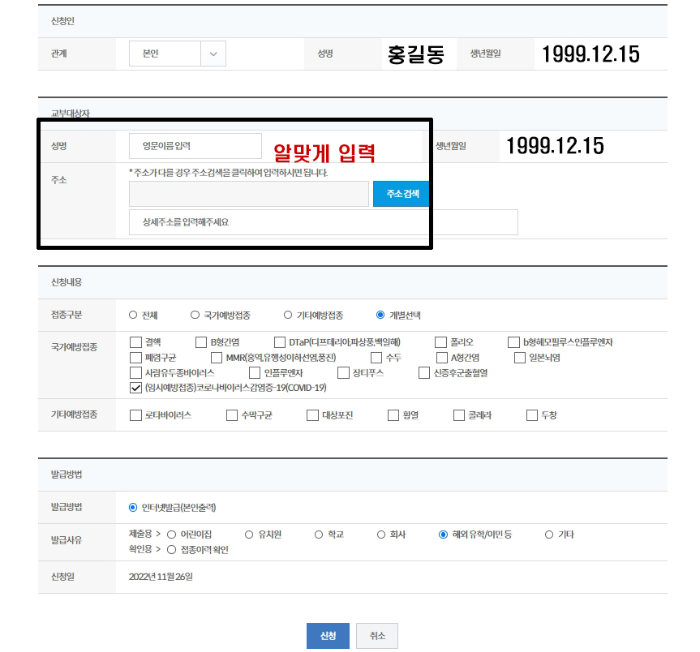Click the applicant name 홍길동
Screen dimensions: 700x652
pos(416,54)
